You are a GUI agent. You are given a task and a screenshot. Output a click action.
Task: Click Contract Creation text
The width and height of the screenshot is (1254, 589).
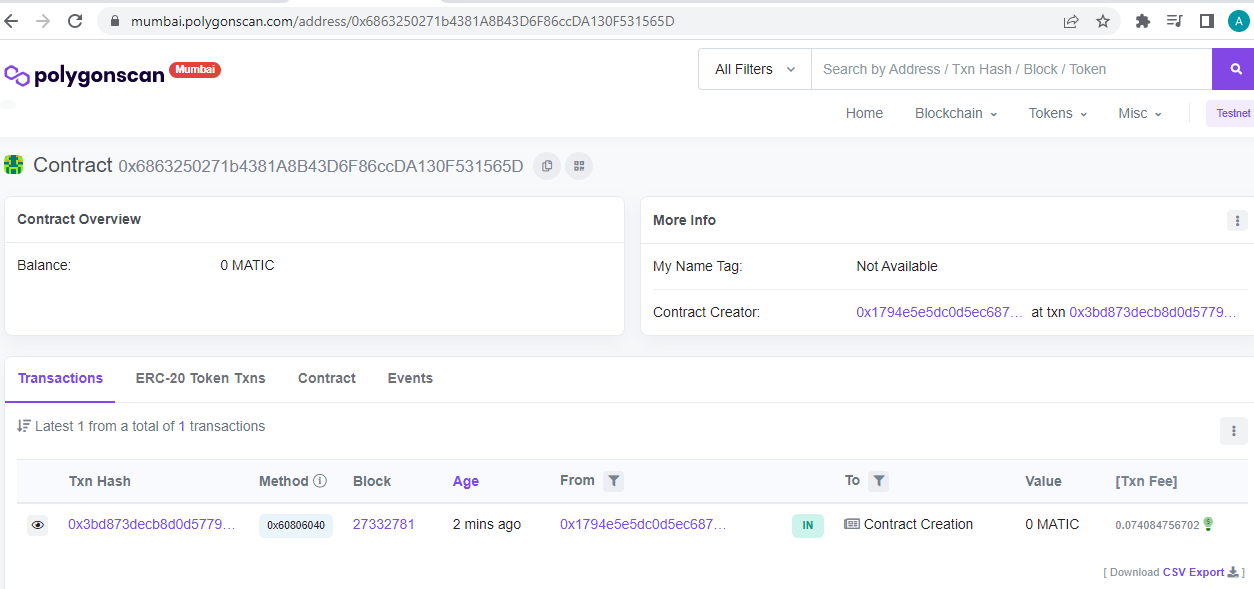918,524
